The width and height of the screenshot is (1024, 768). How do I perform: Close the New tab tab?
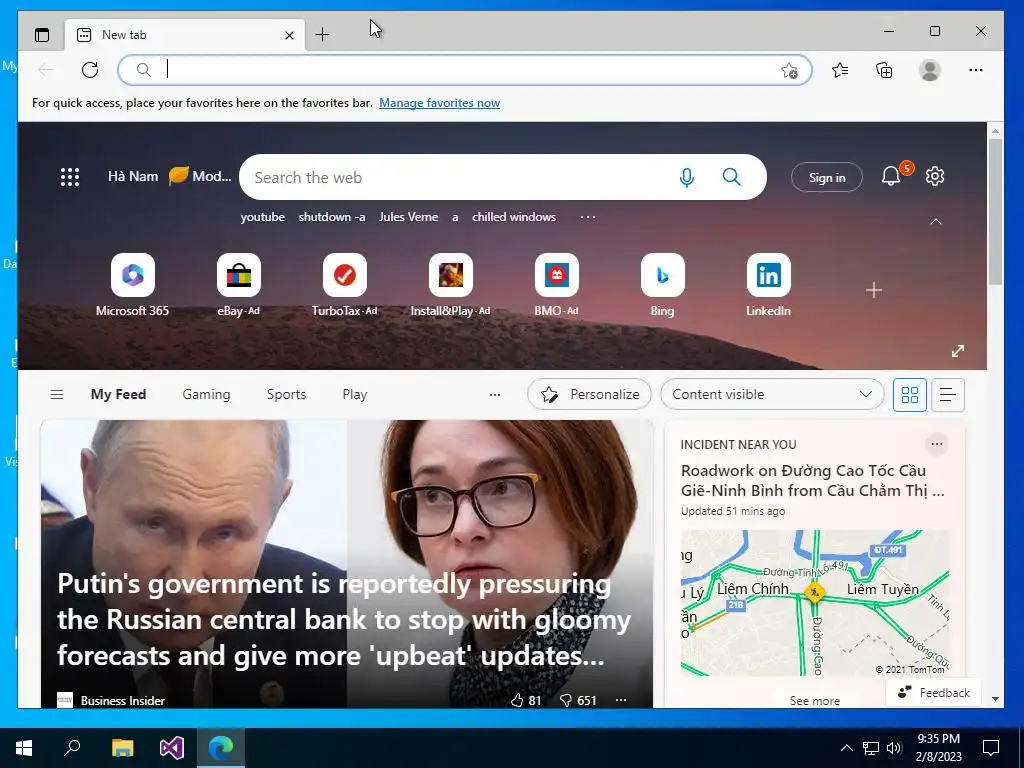(x=289, y=35)
